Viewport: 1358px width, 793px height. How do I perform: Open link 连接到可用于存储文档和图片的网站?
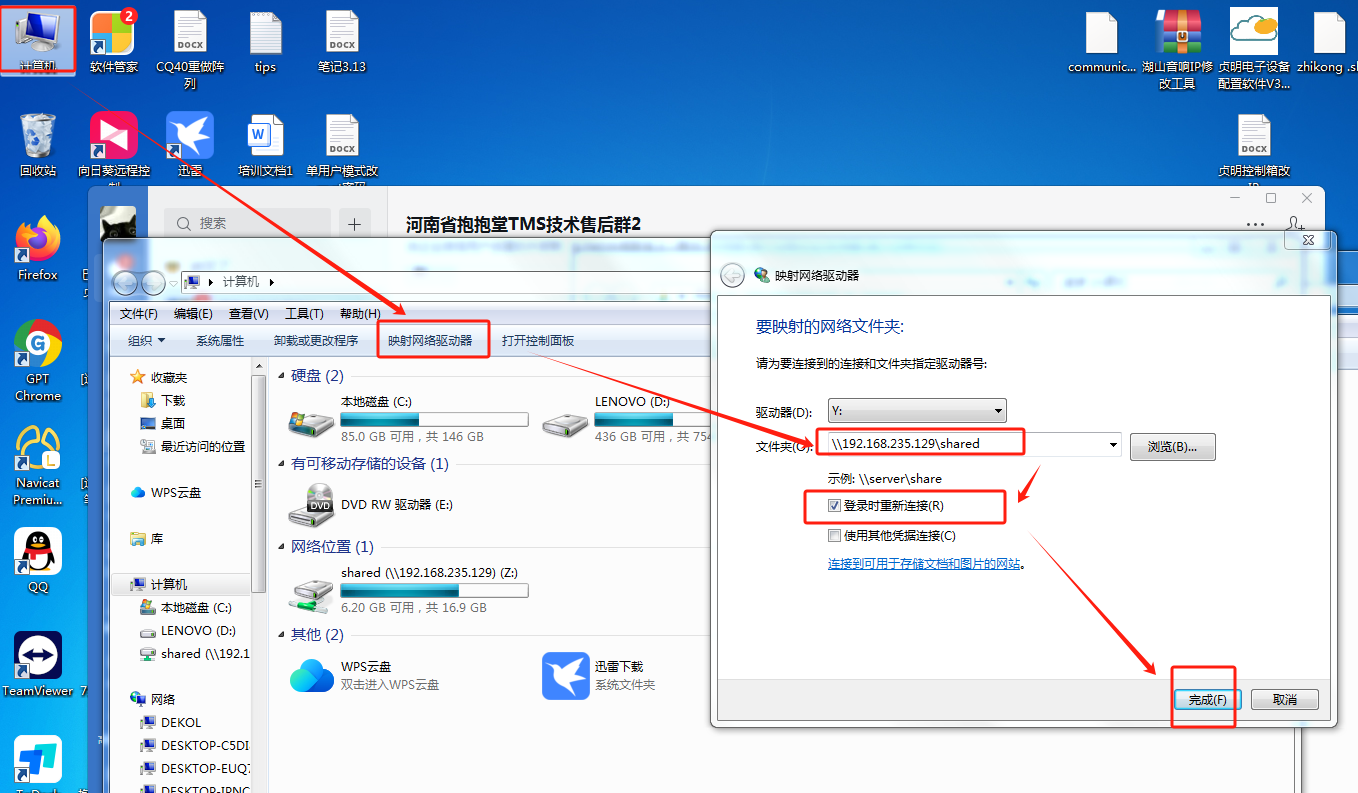(924, 564)
